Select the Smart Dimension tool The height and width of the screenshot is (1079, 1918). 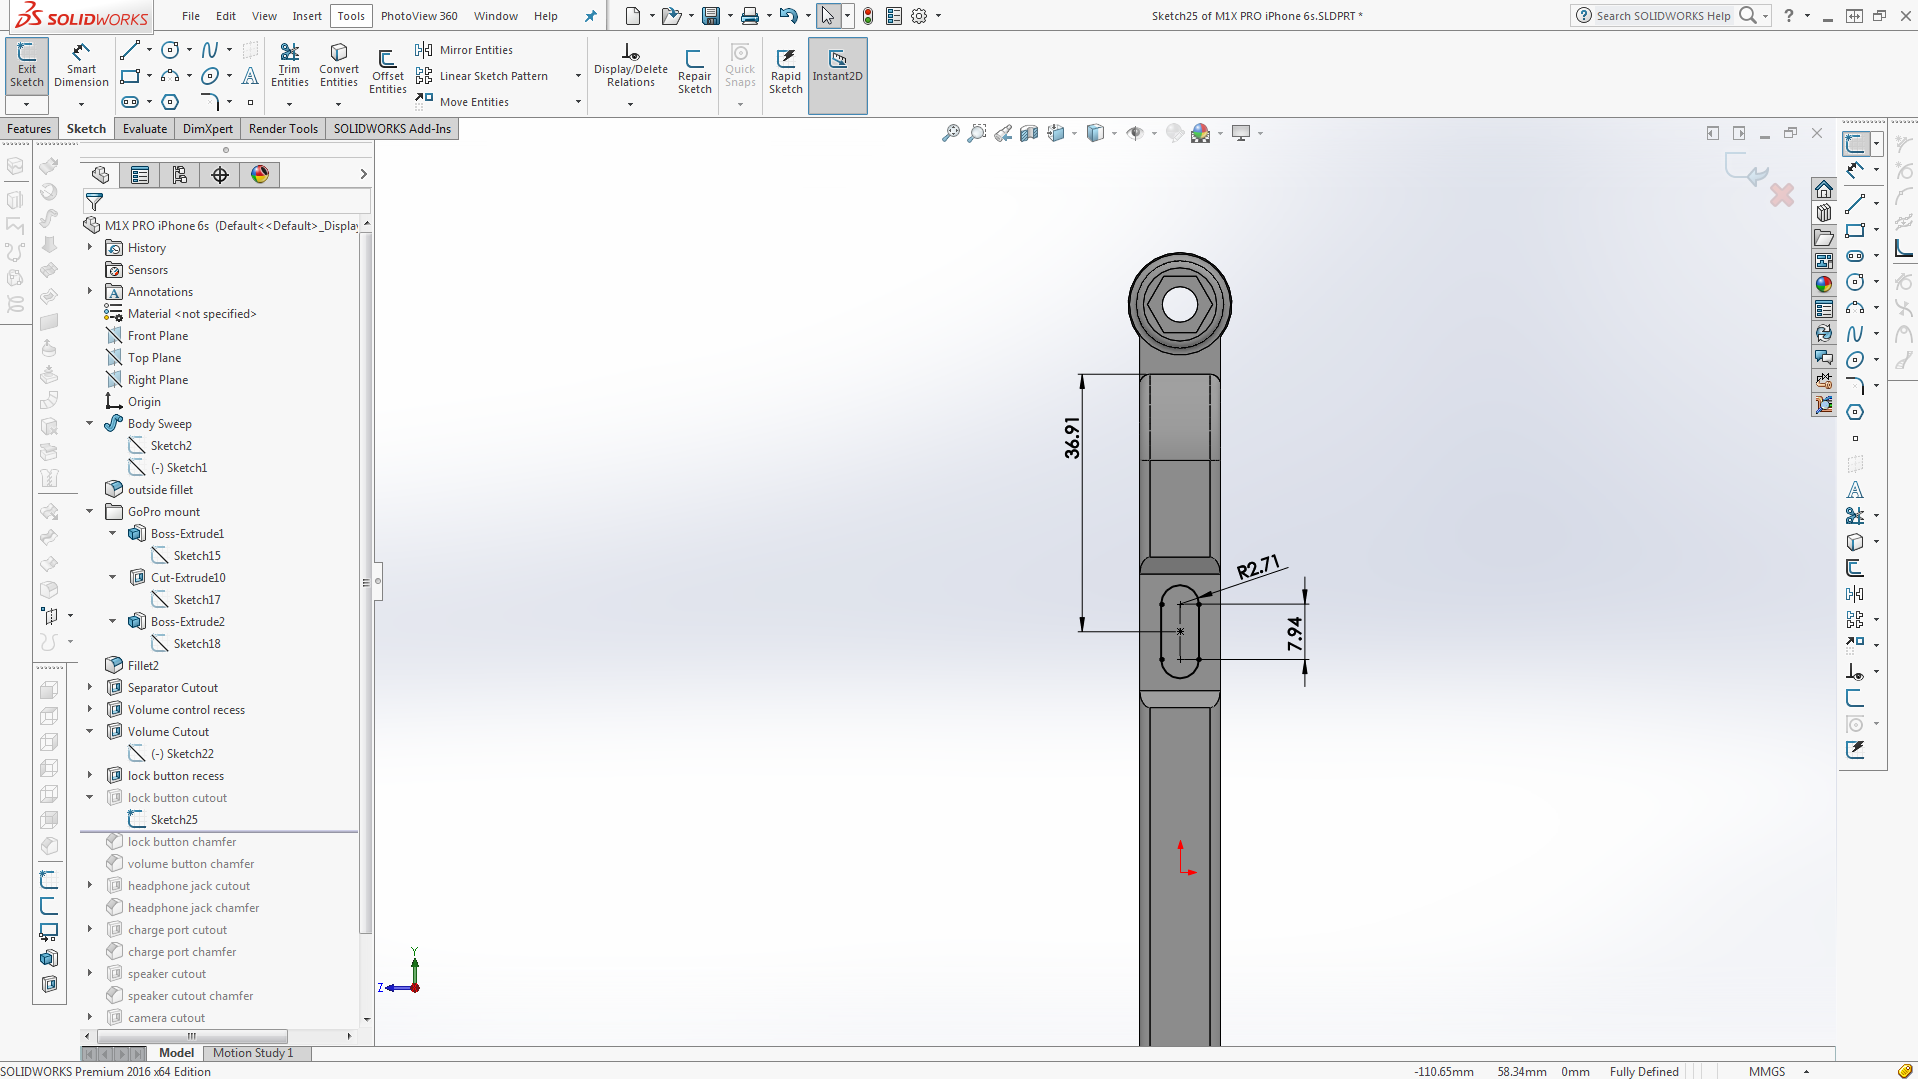point(81,66)
